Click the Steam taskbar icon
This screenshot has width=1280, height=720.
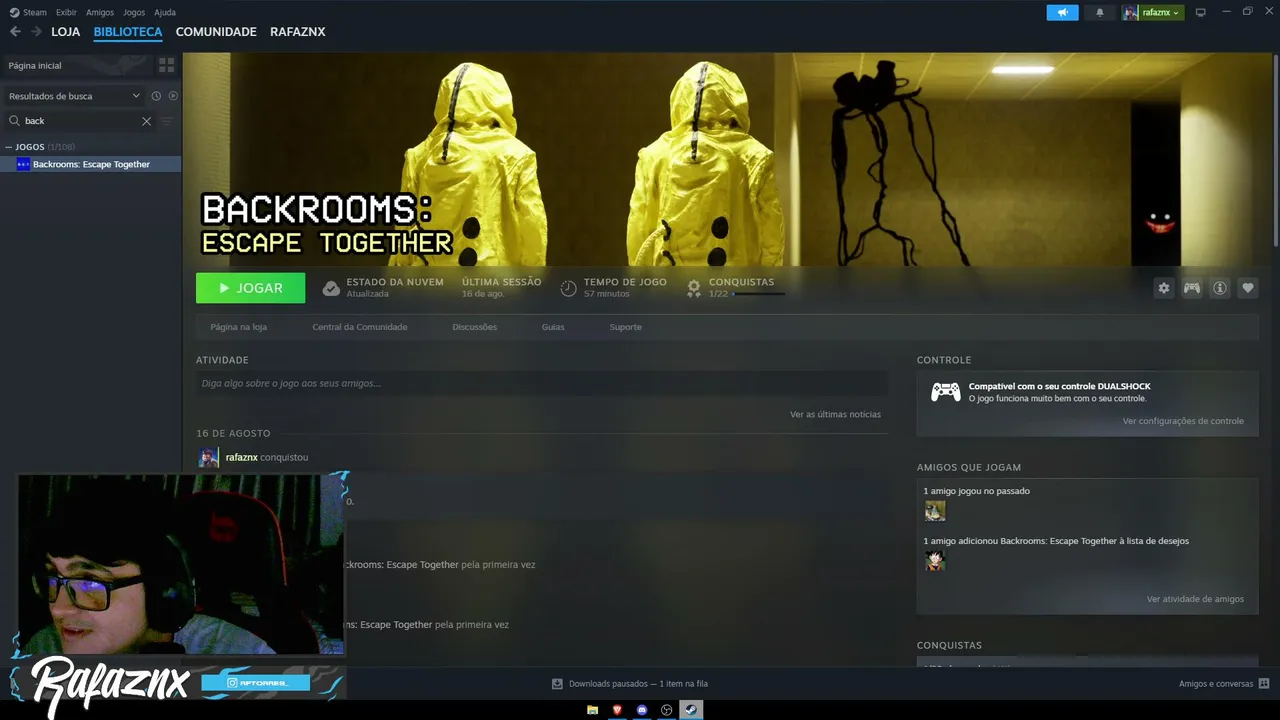click(691, 710)
